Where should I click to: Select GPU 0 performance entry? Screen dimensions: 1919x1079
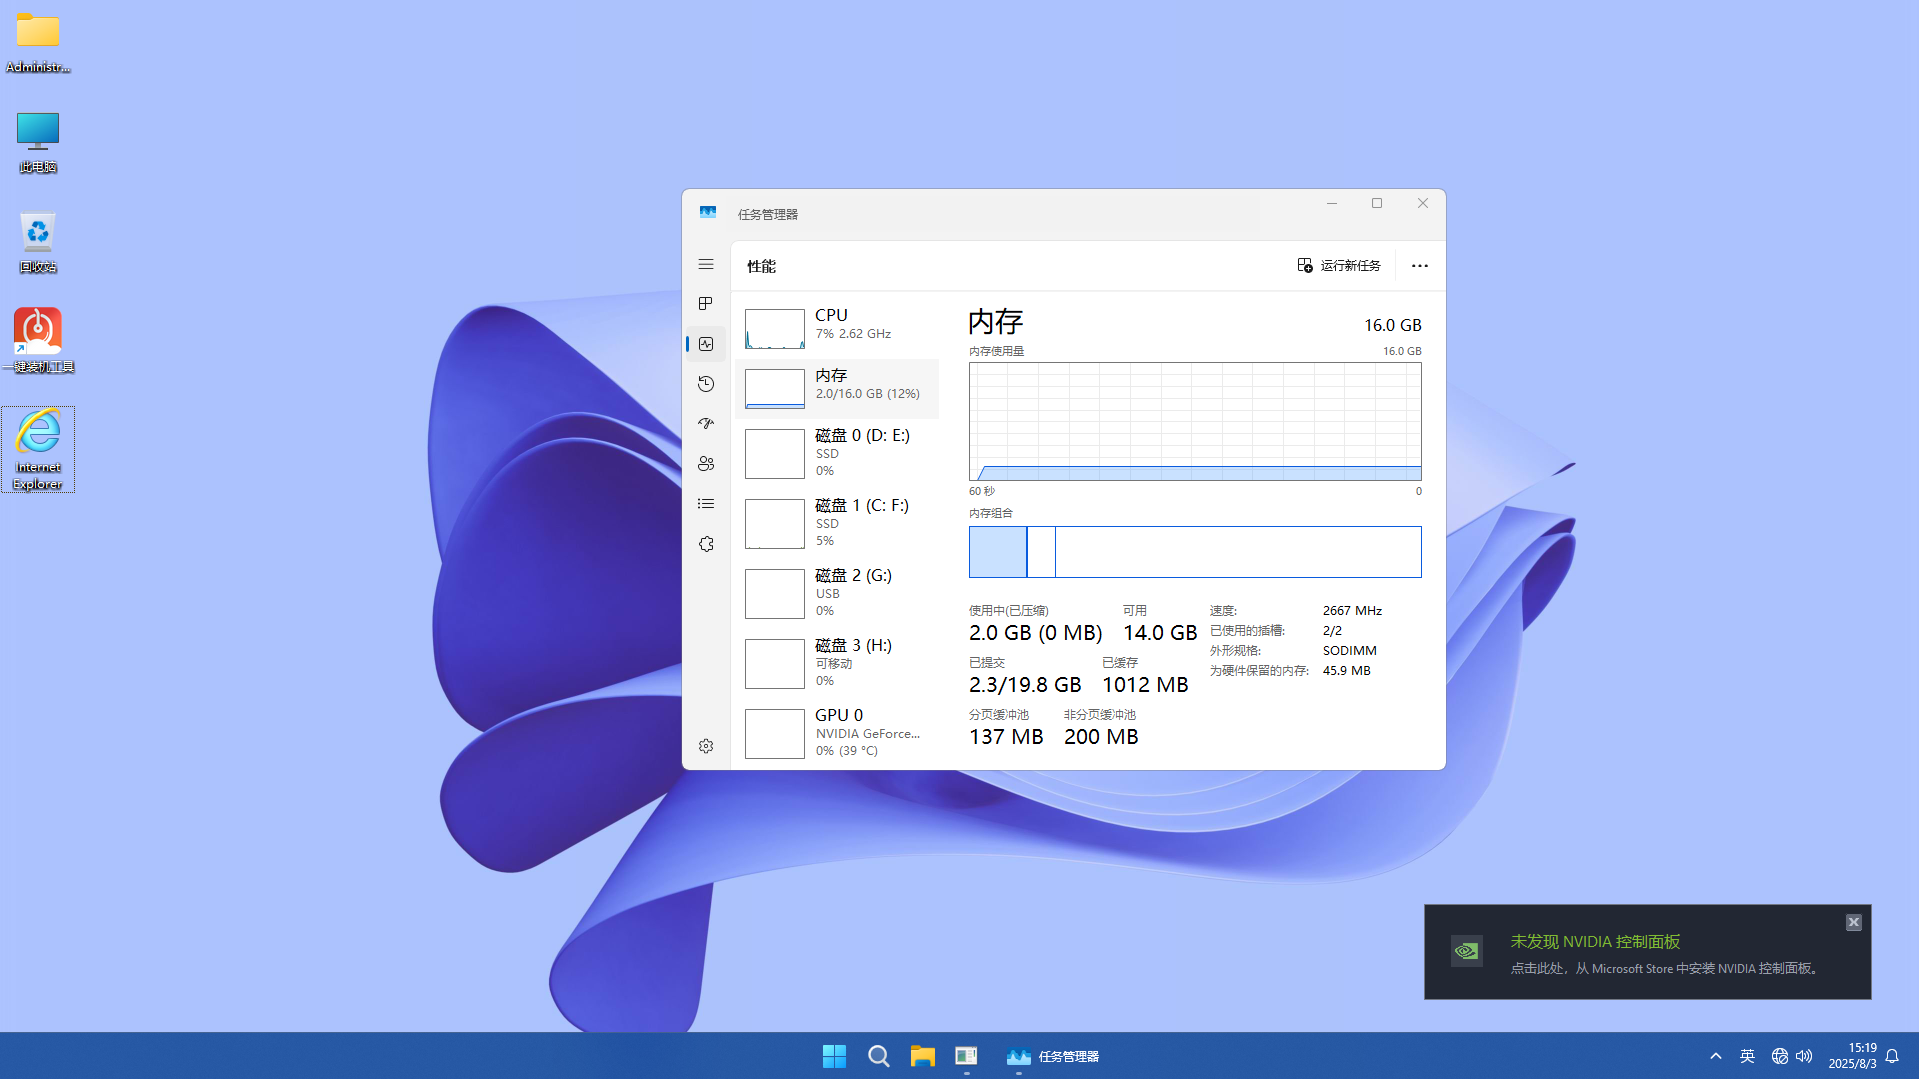click(x=837, y=732)
